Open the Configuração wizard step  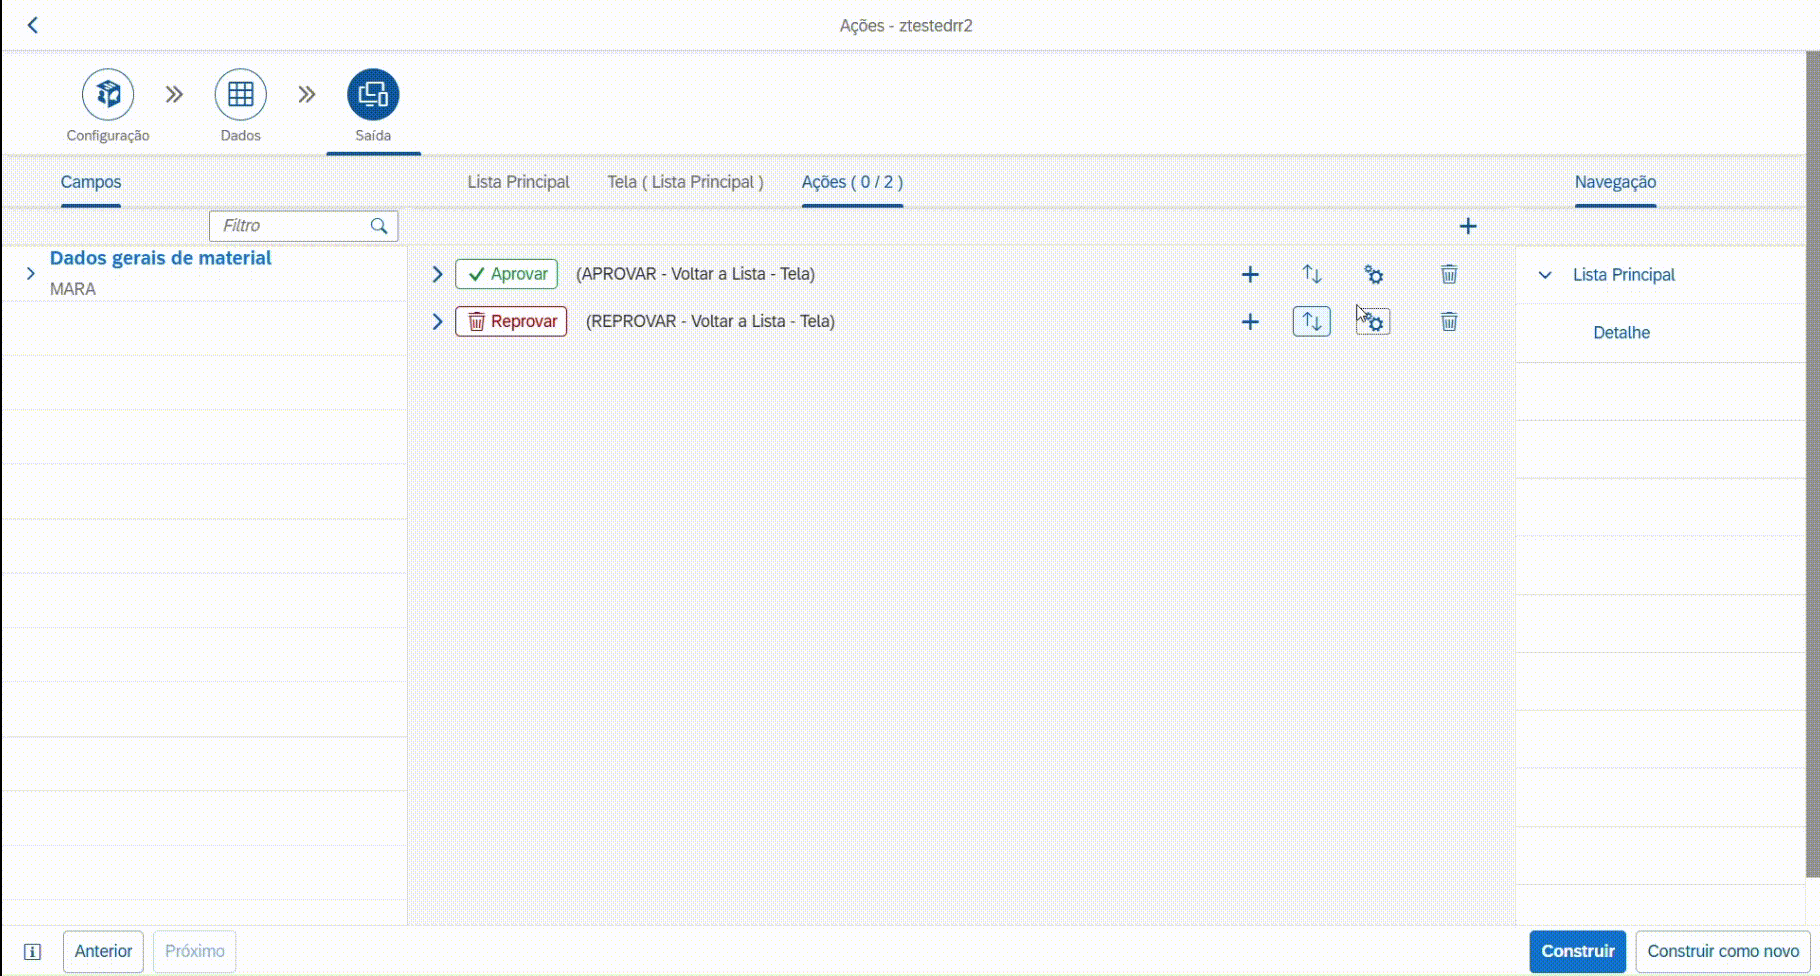tap(108, 95)
